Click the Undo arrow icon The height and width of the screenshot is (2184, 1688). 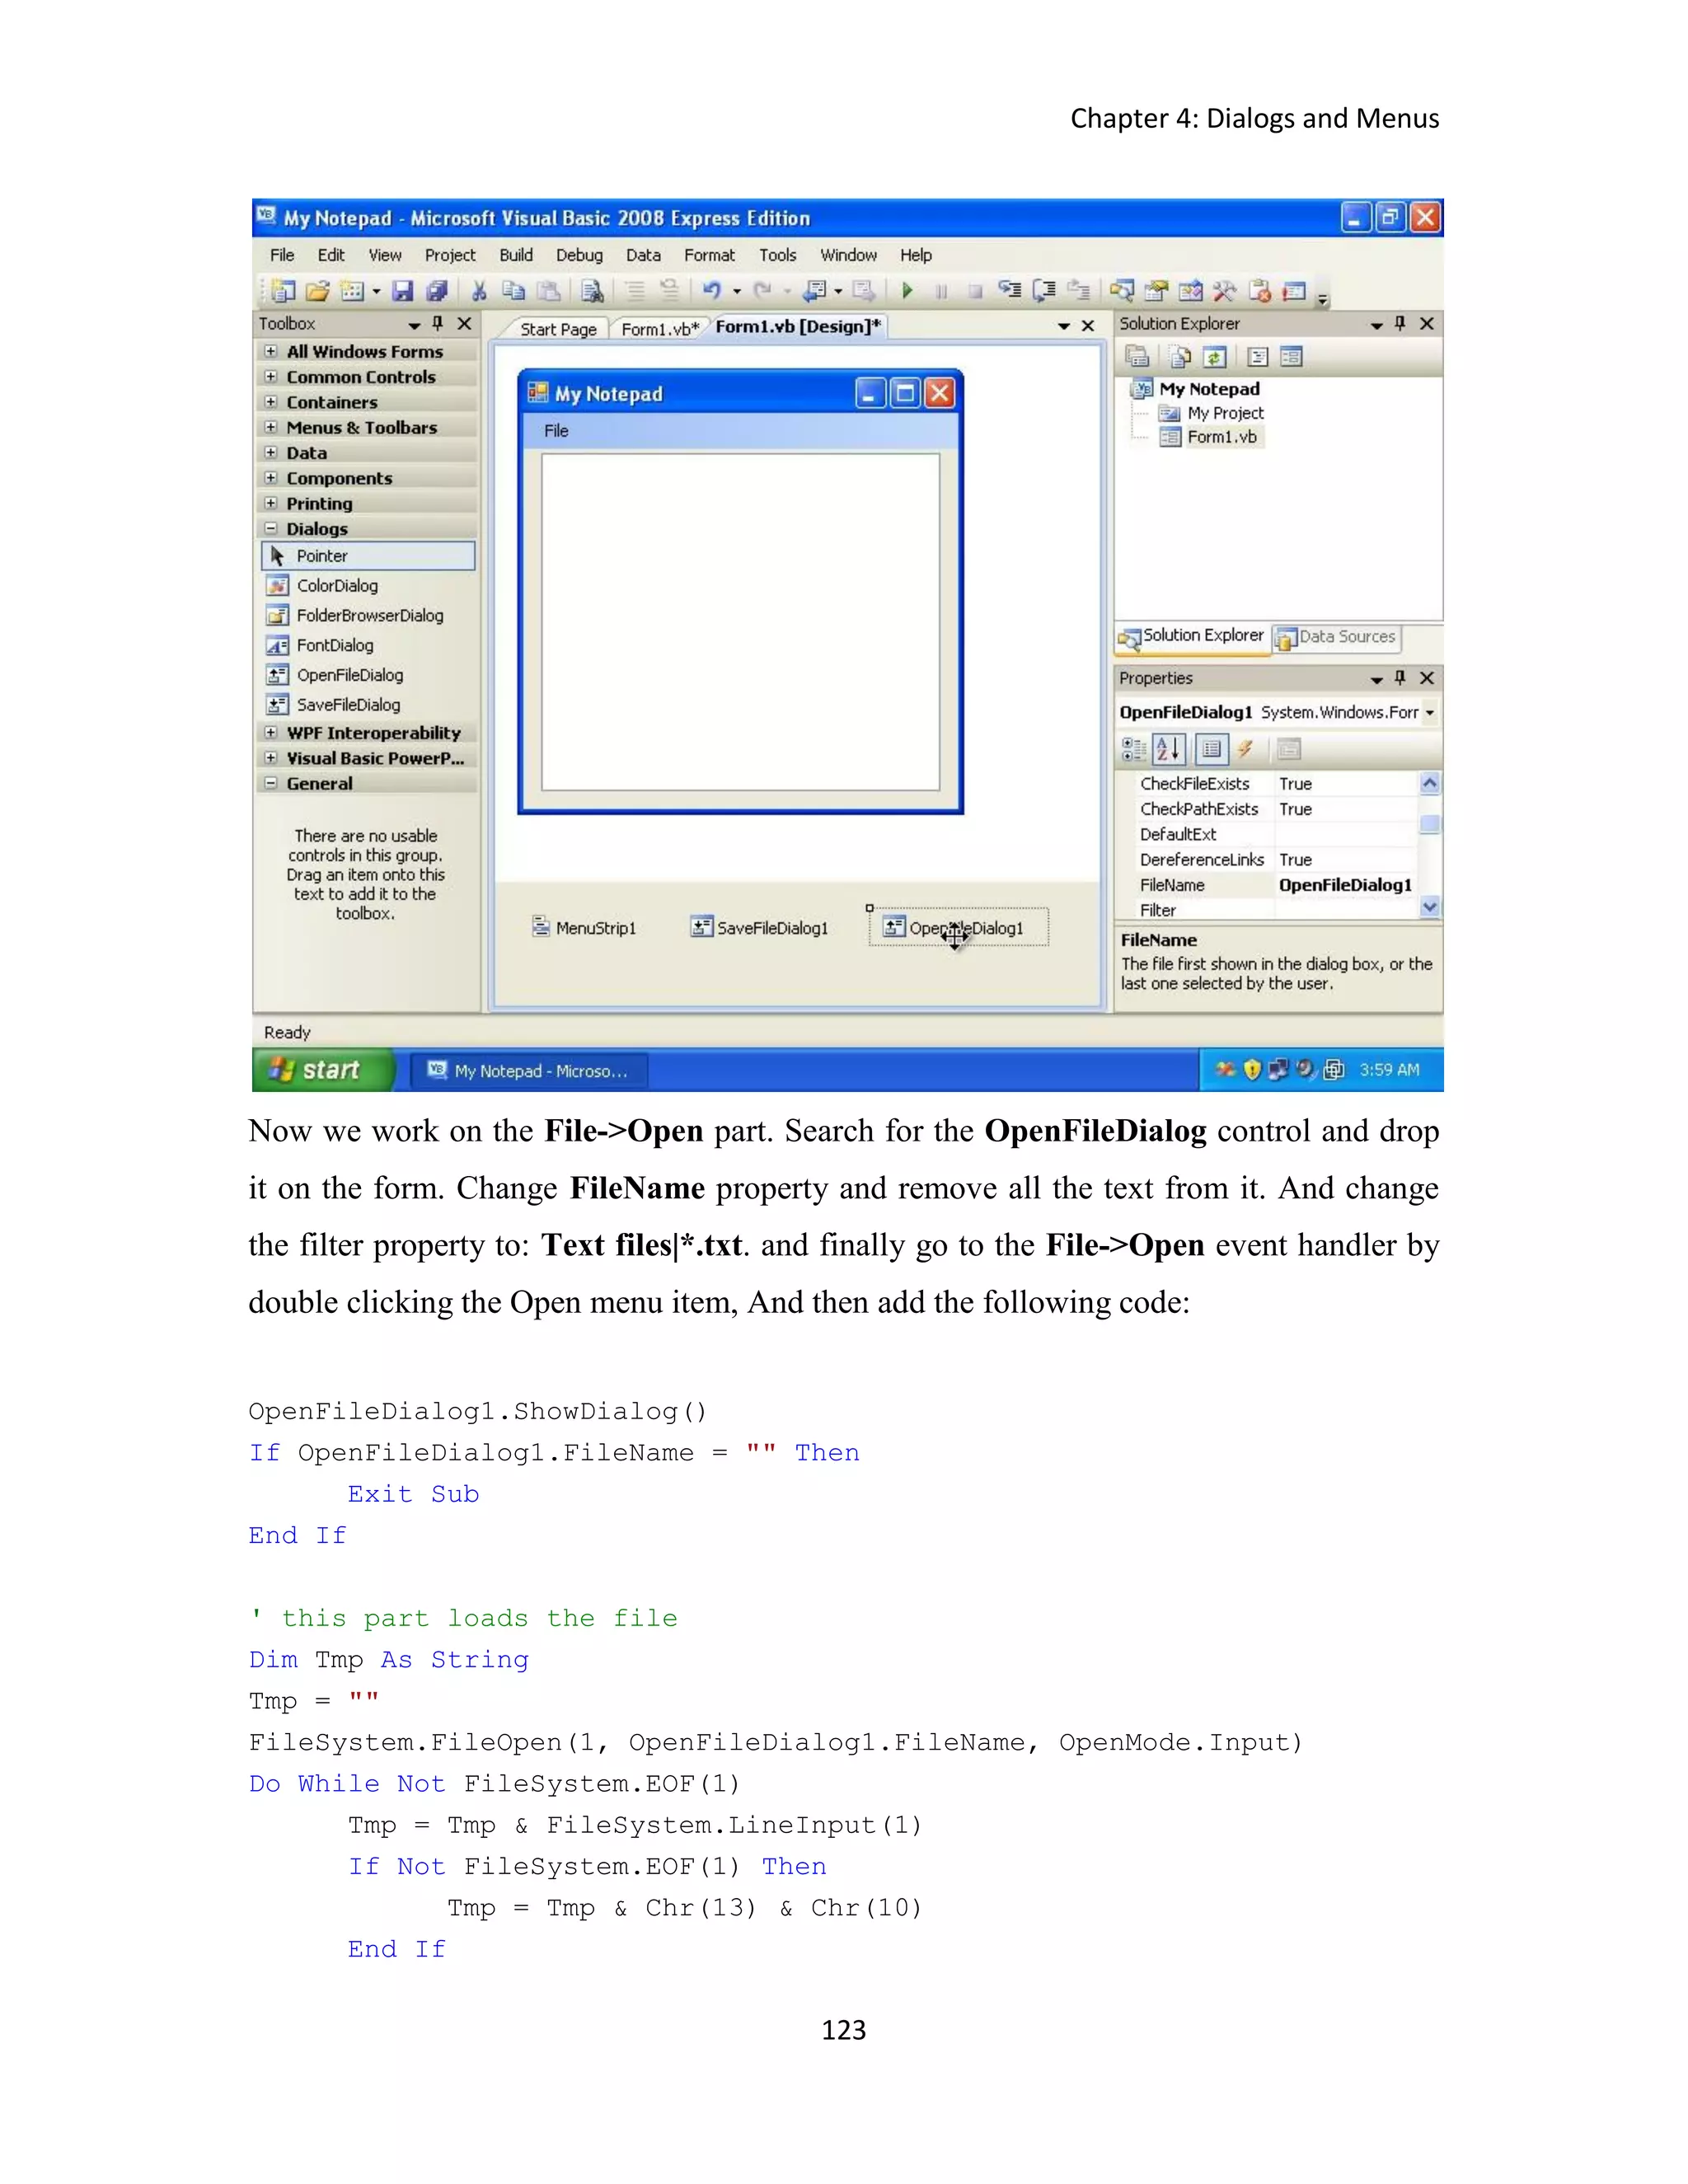click(x=712, y=291)
